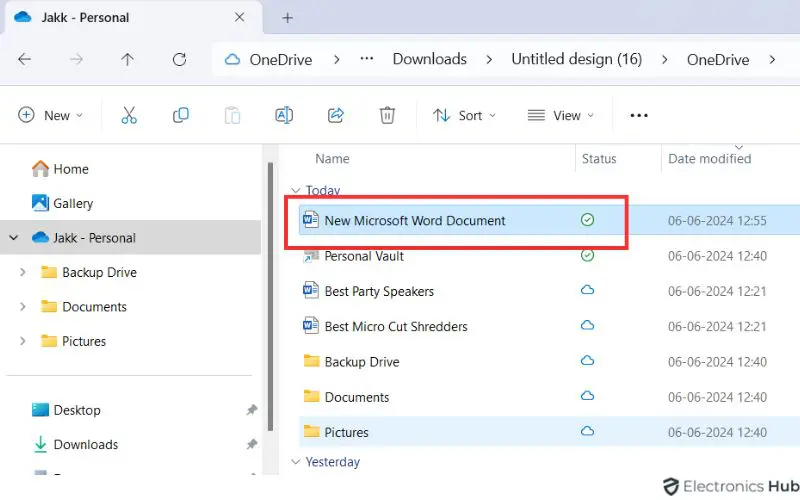This screenshot has height=500, width=800.
Task: Refresh the current folder view
Action: [179, 60]
